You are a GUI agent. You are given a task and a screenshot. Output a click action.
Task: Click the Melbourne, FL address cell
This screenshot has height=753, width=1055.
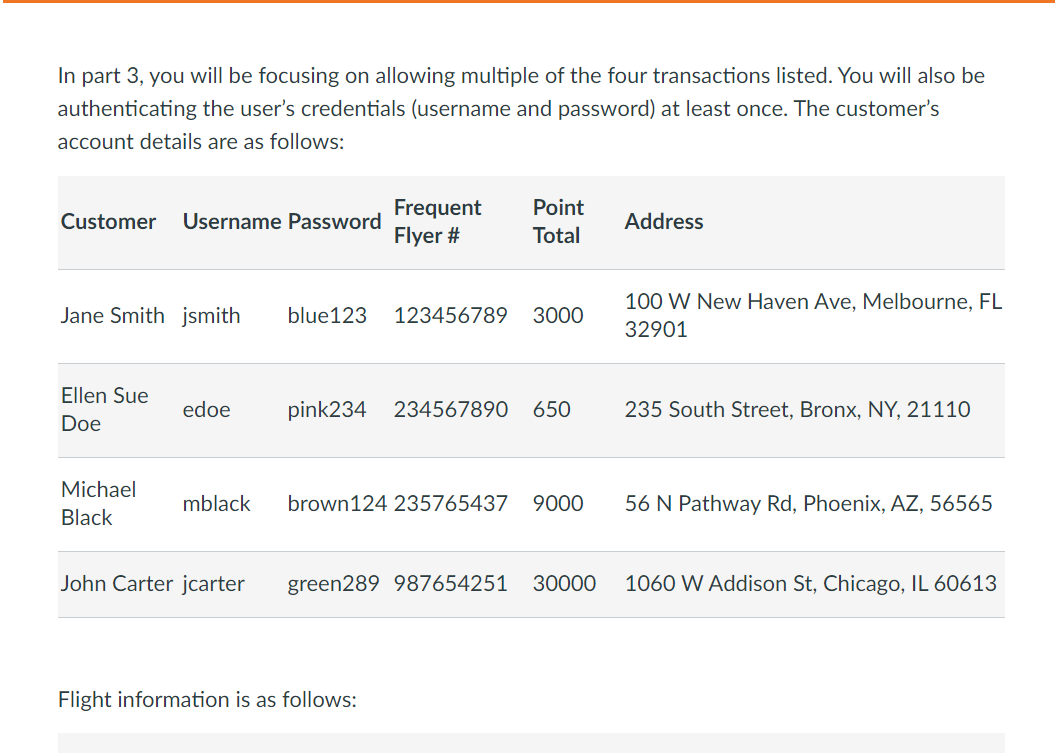pyautogui.click(x=813, y=316)
